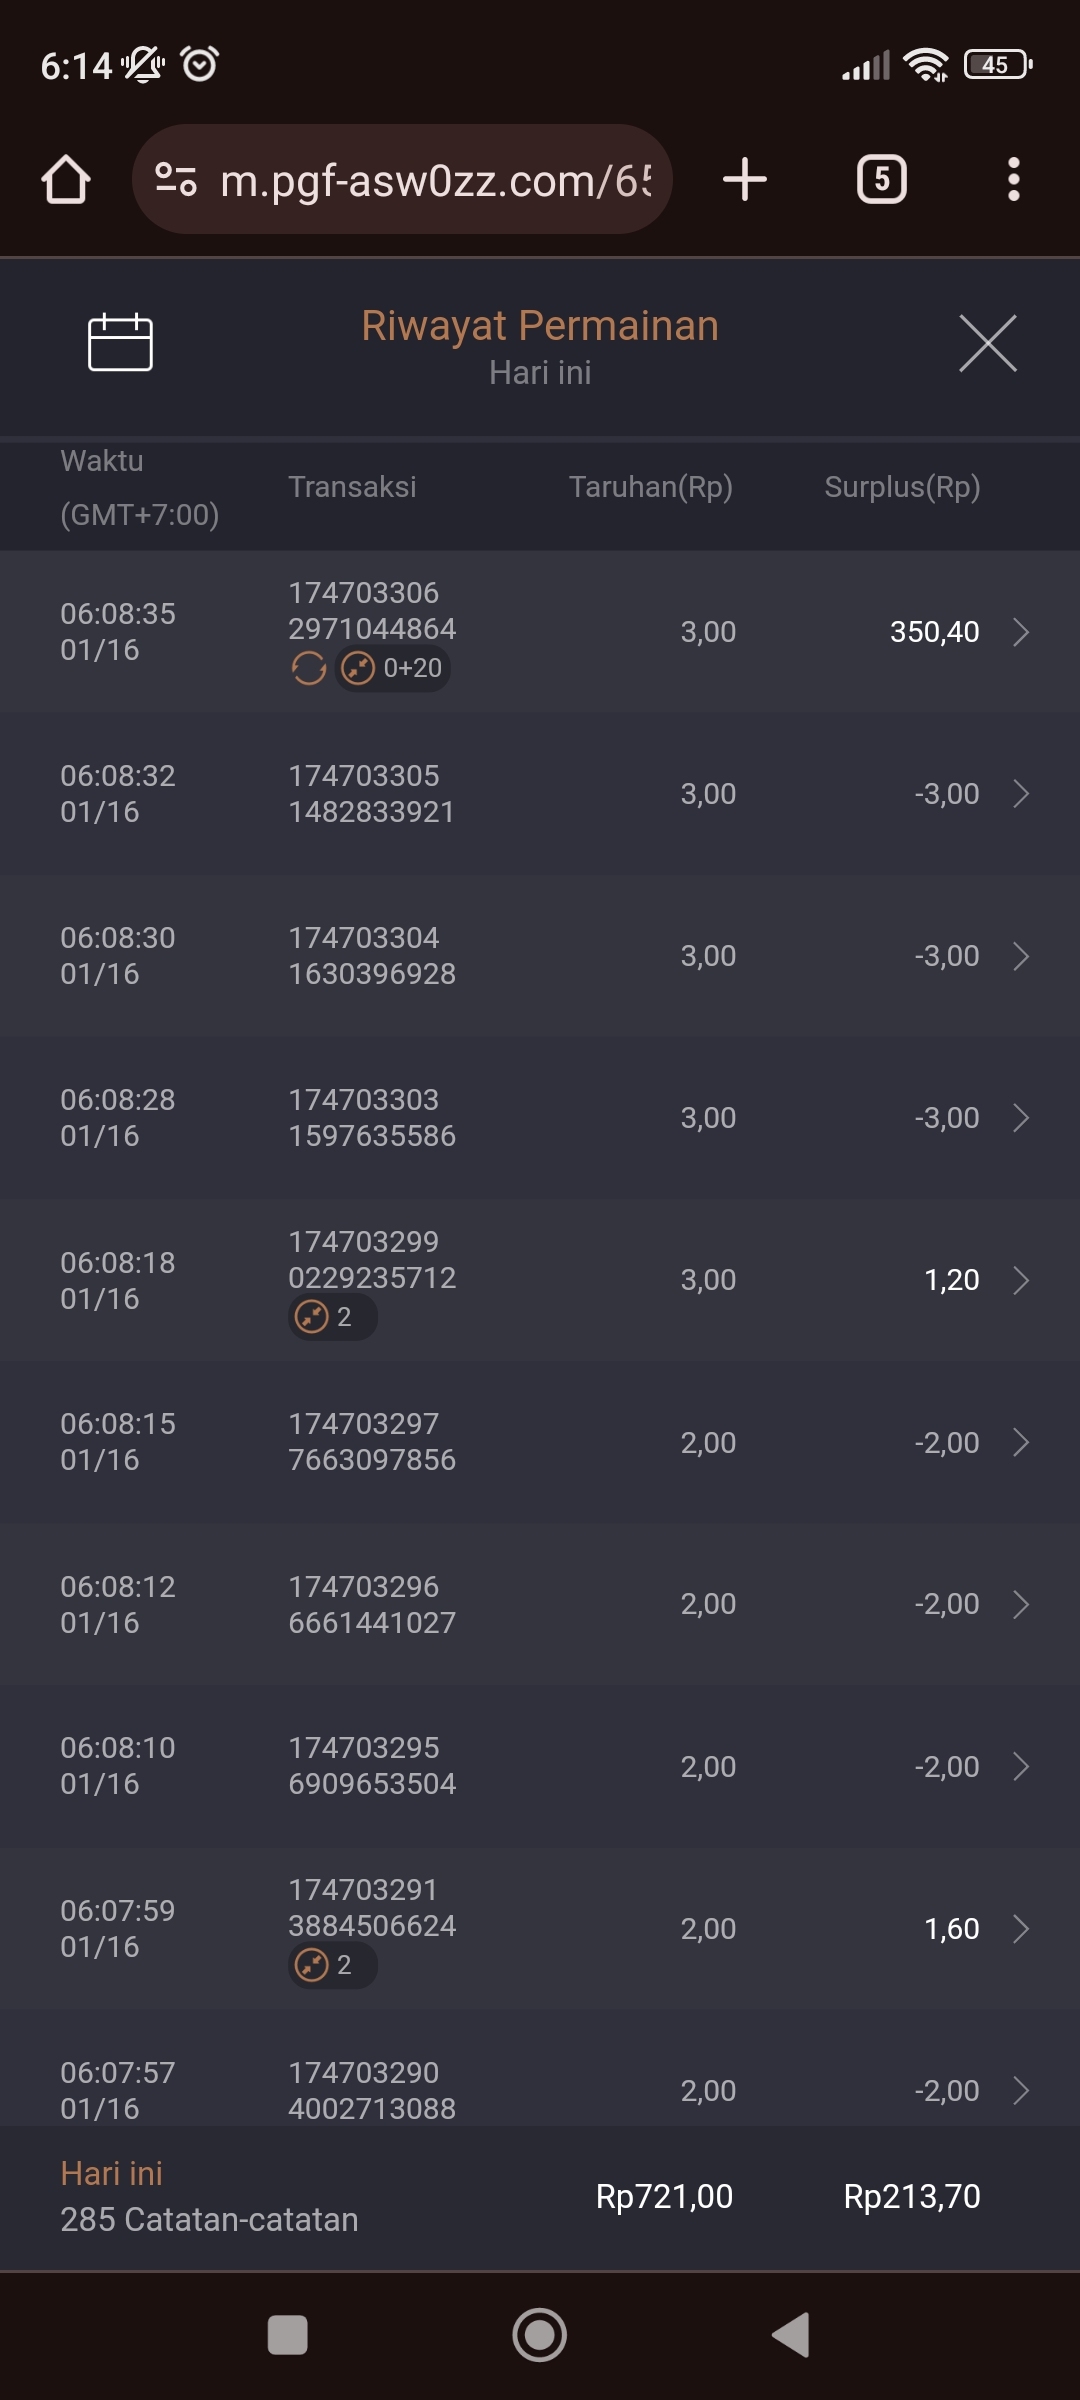
Task: Tap the free spin icon on 06:08:35 row
Action: [x=309, y=668]
